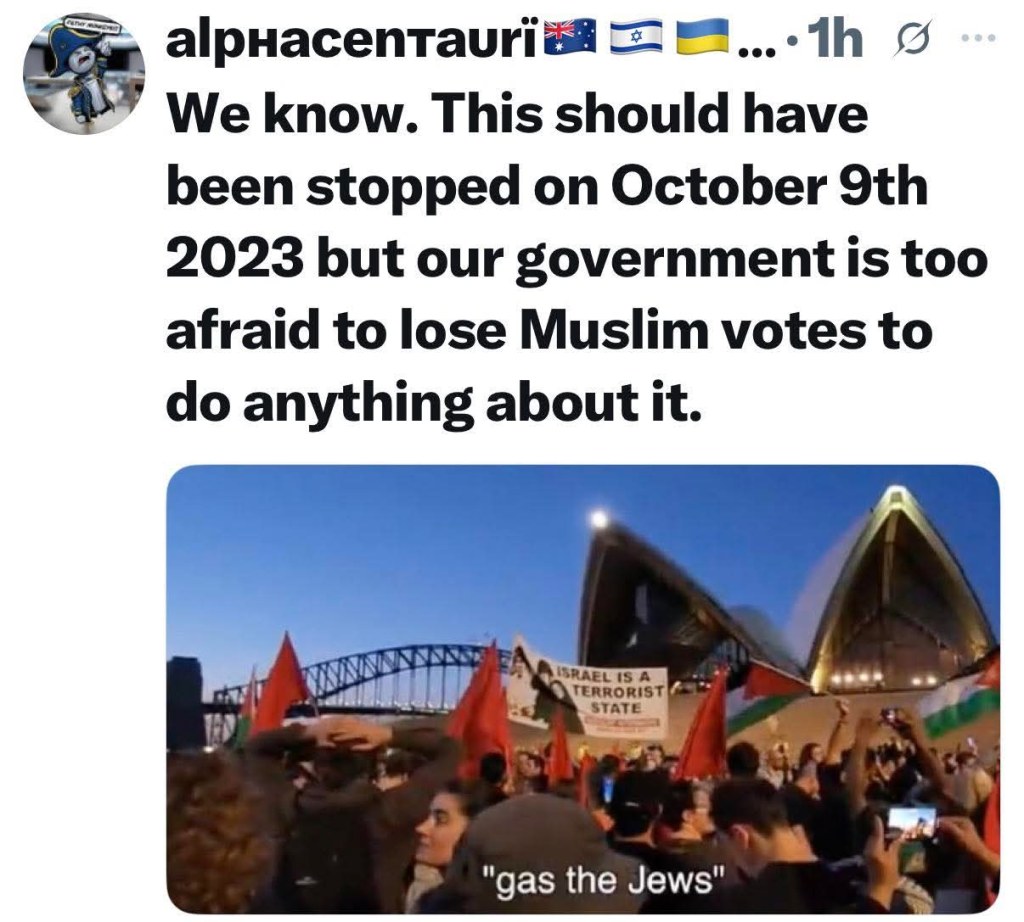Open the alpнacenтaurï display name link
Viewport: 1024px width, 922px height.
click(x=354, y=40)
